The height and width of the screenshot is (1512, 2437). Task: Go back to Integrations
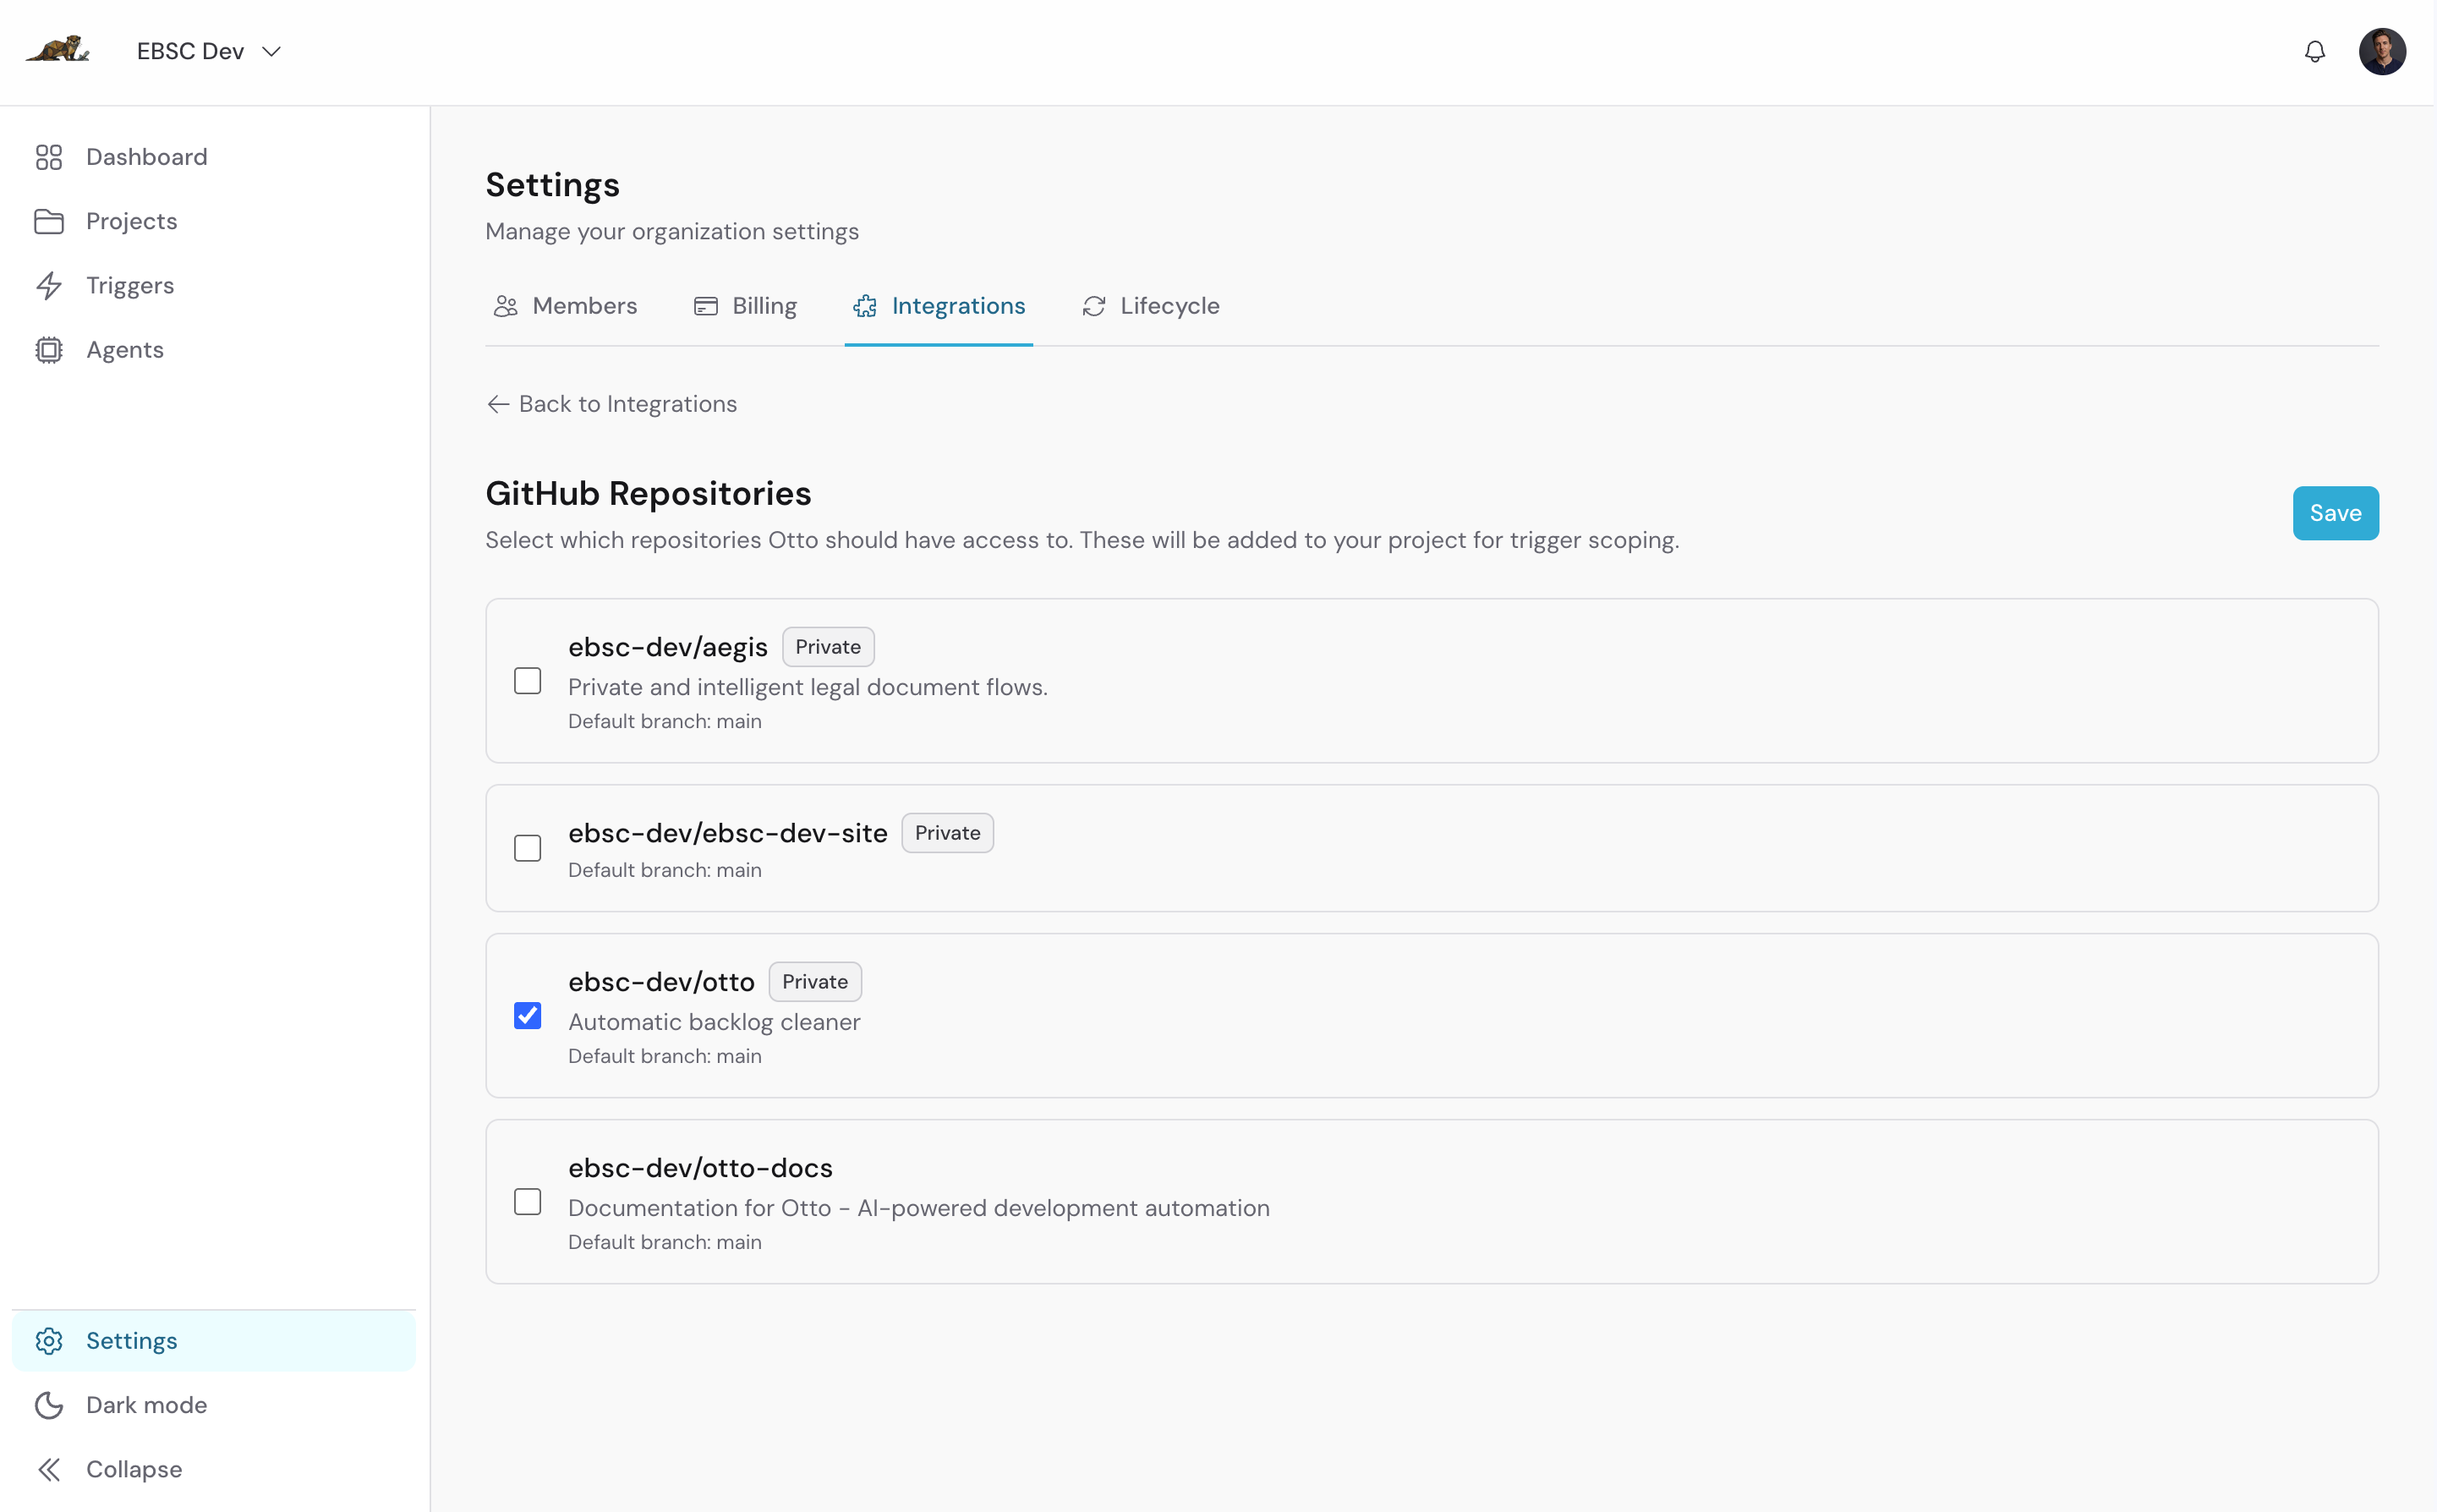click(x=611, y=404)
